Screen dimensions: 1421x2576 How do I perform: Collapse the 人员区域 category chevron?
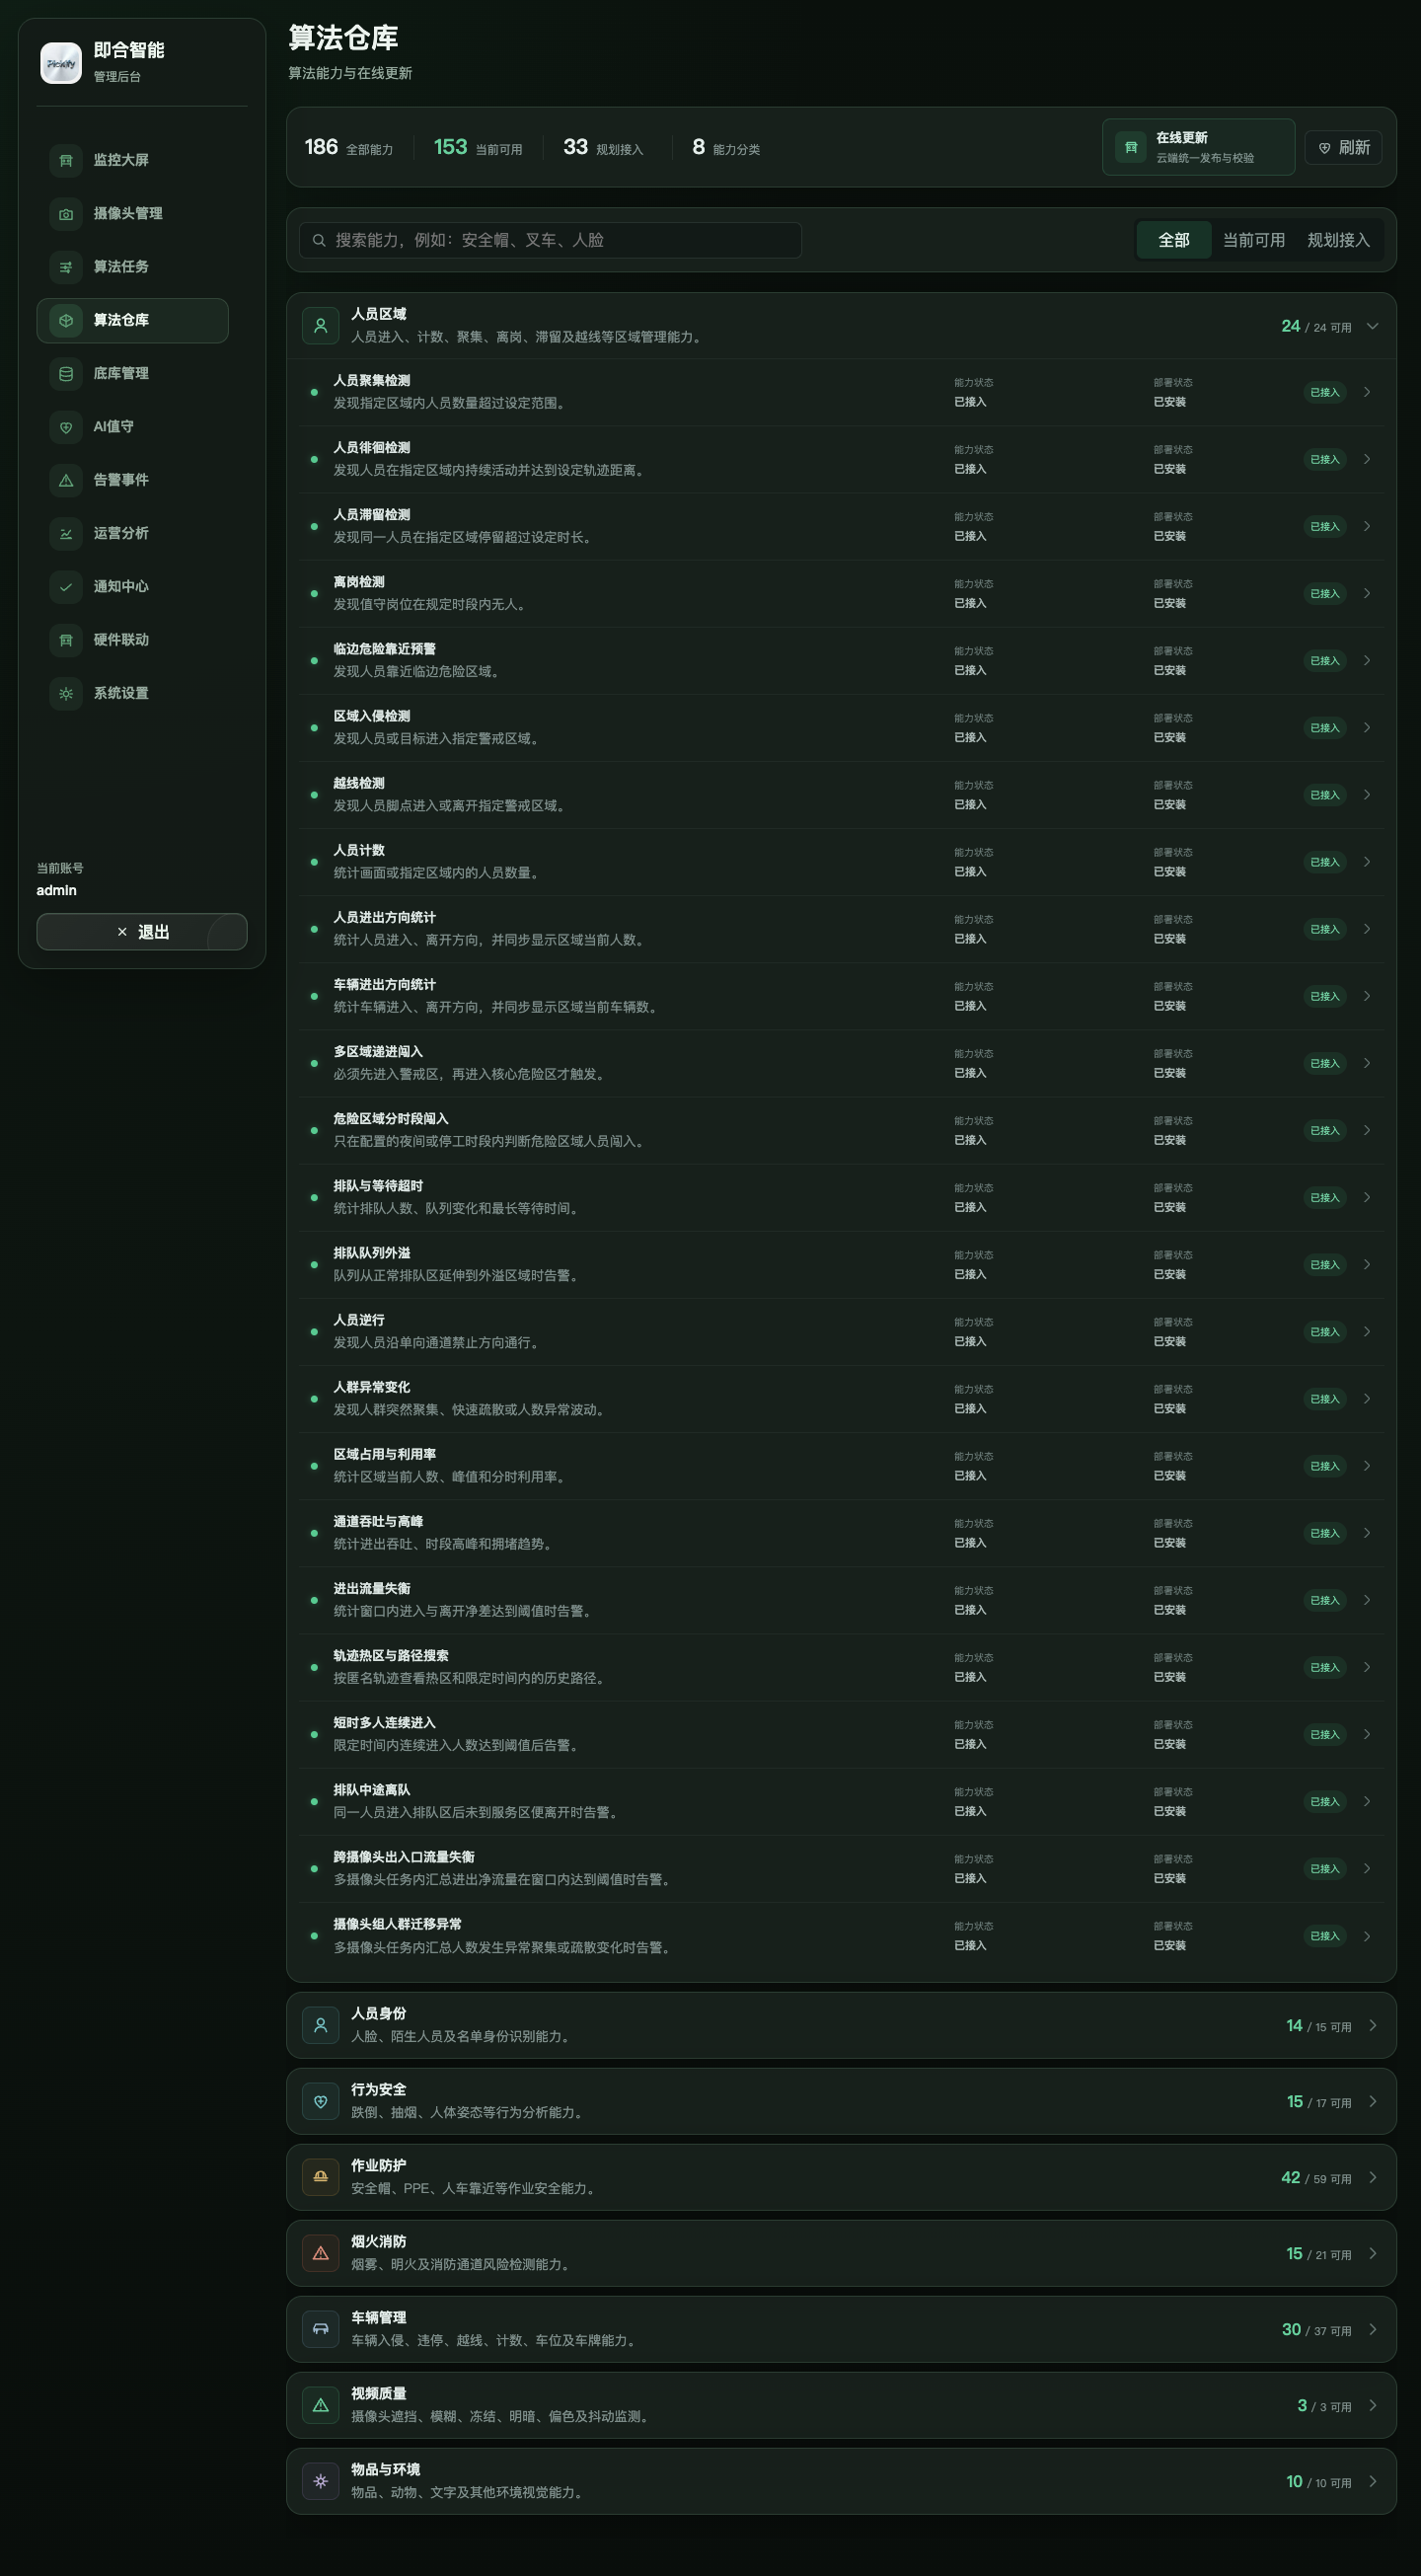(x=1373, y=326)
